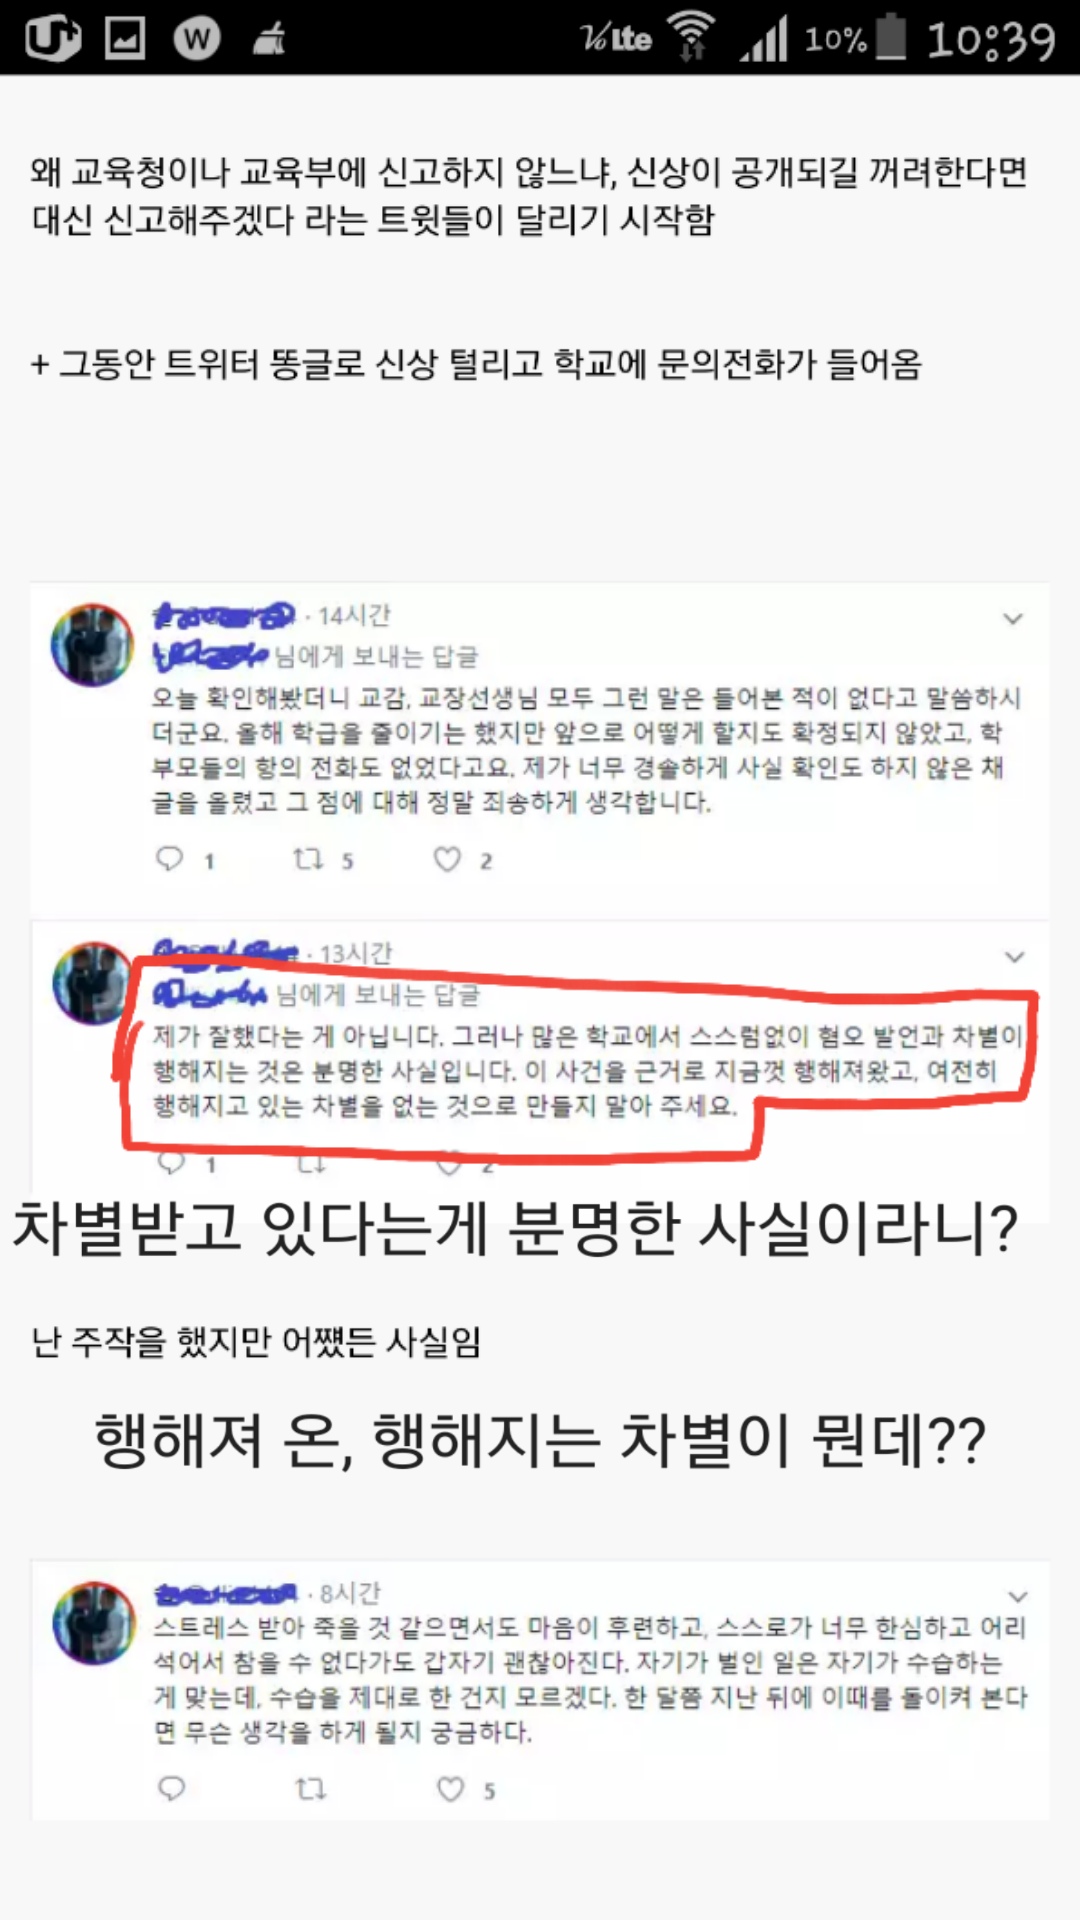1080x1920 pixels.
Task: Open profile avatar of the 8시간 tweet
Action: [94, 1622]
